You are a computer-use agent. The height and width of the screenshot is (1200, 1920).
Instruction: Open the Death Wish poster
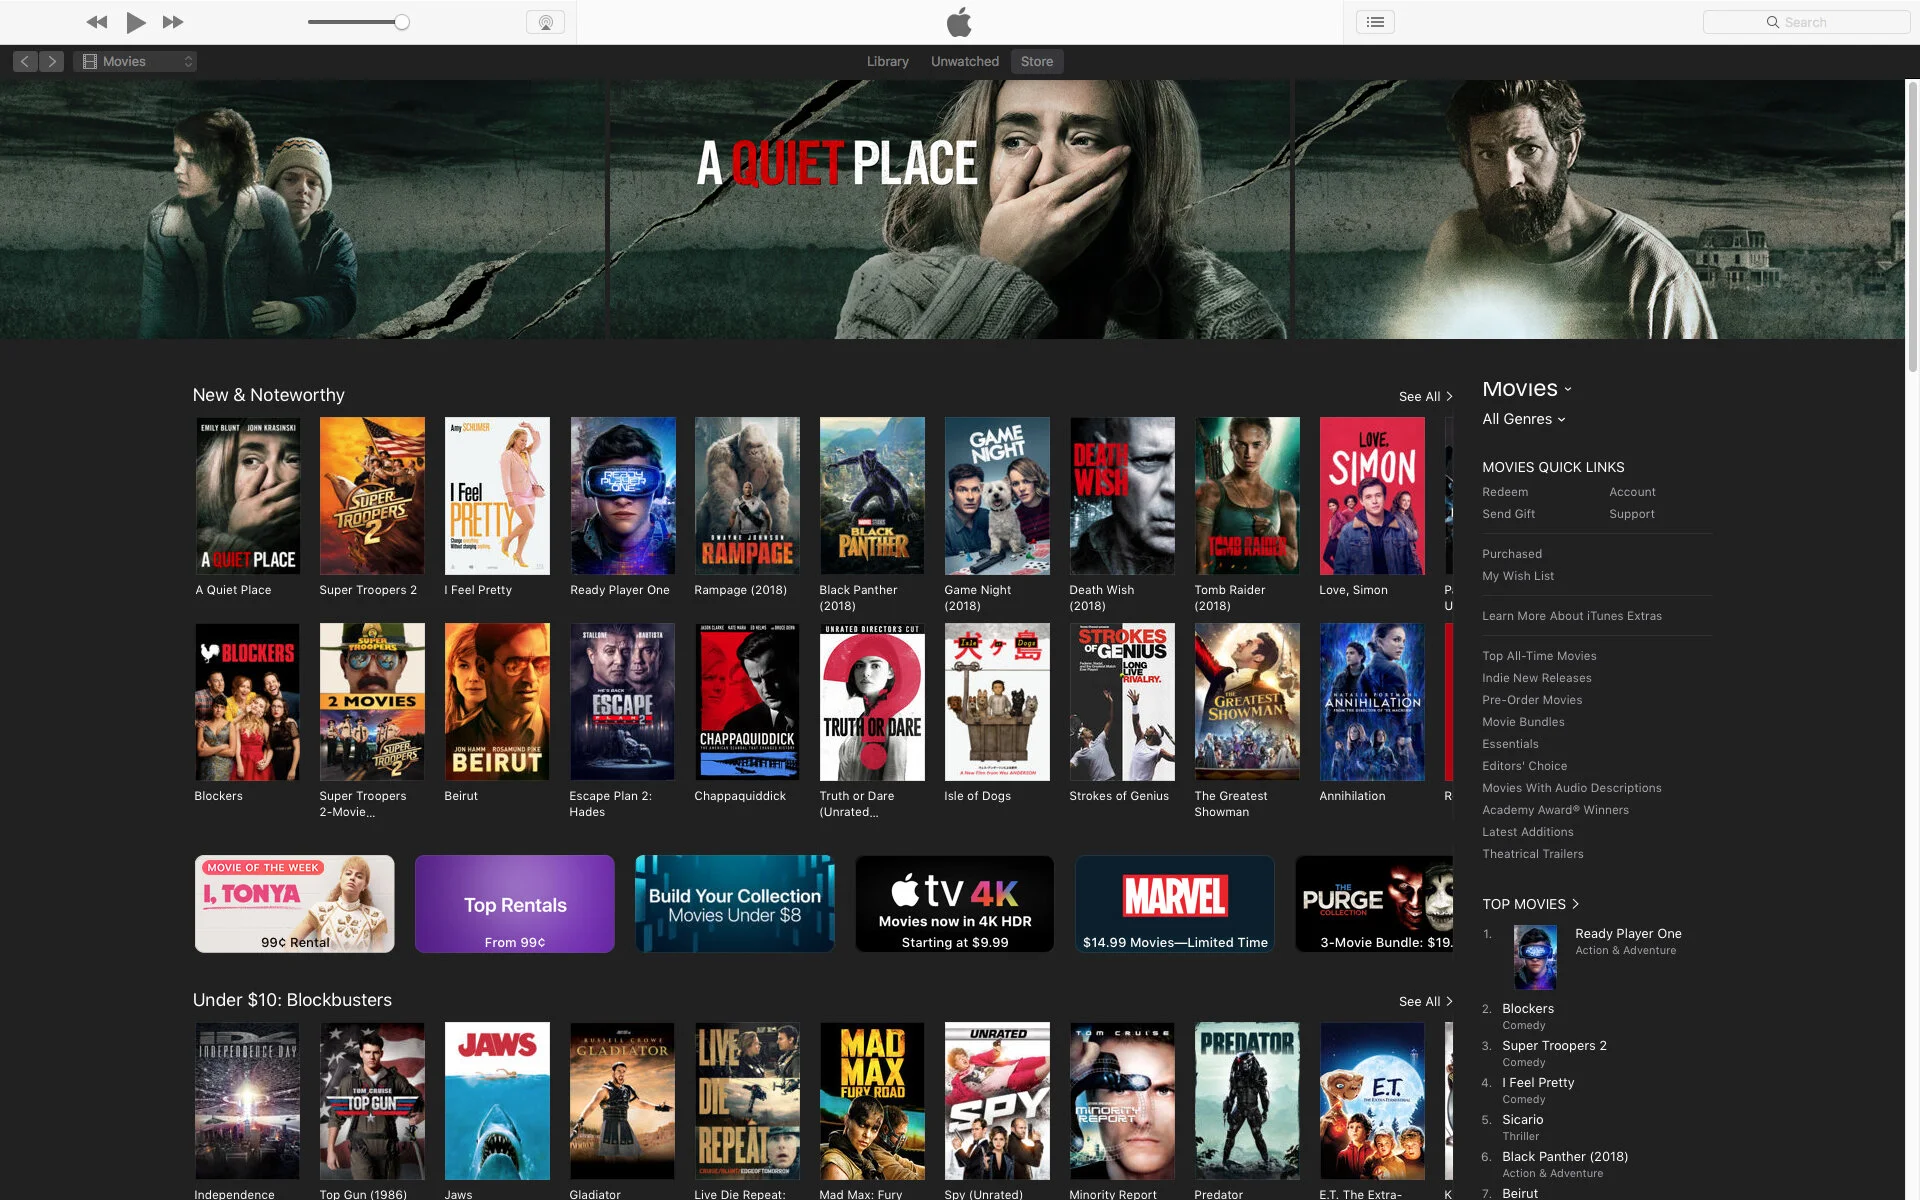click(1122, 496)
